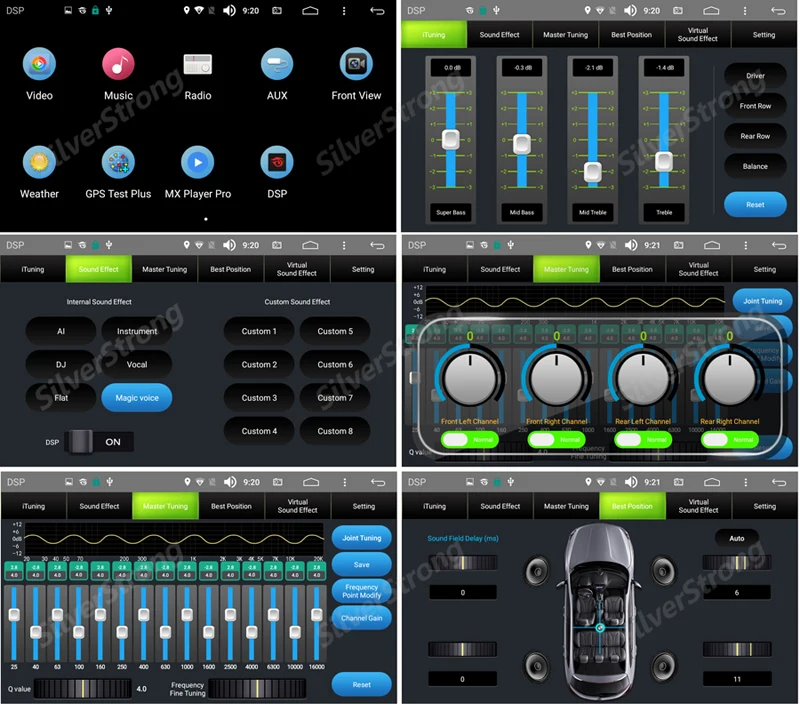Pick the Custom 5 sound effect
800x704 pixels.
coord(335,332)
